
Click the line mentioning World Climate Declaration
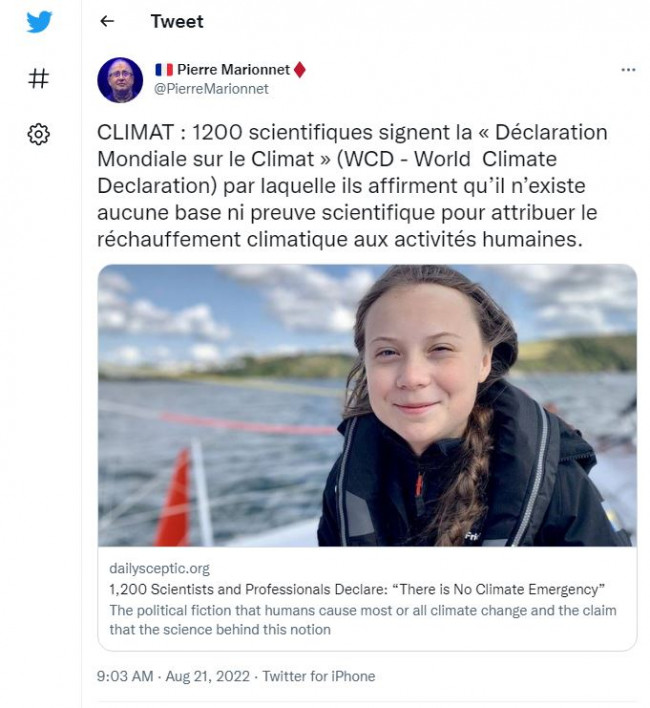coord(327,159)
